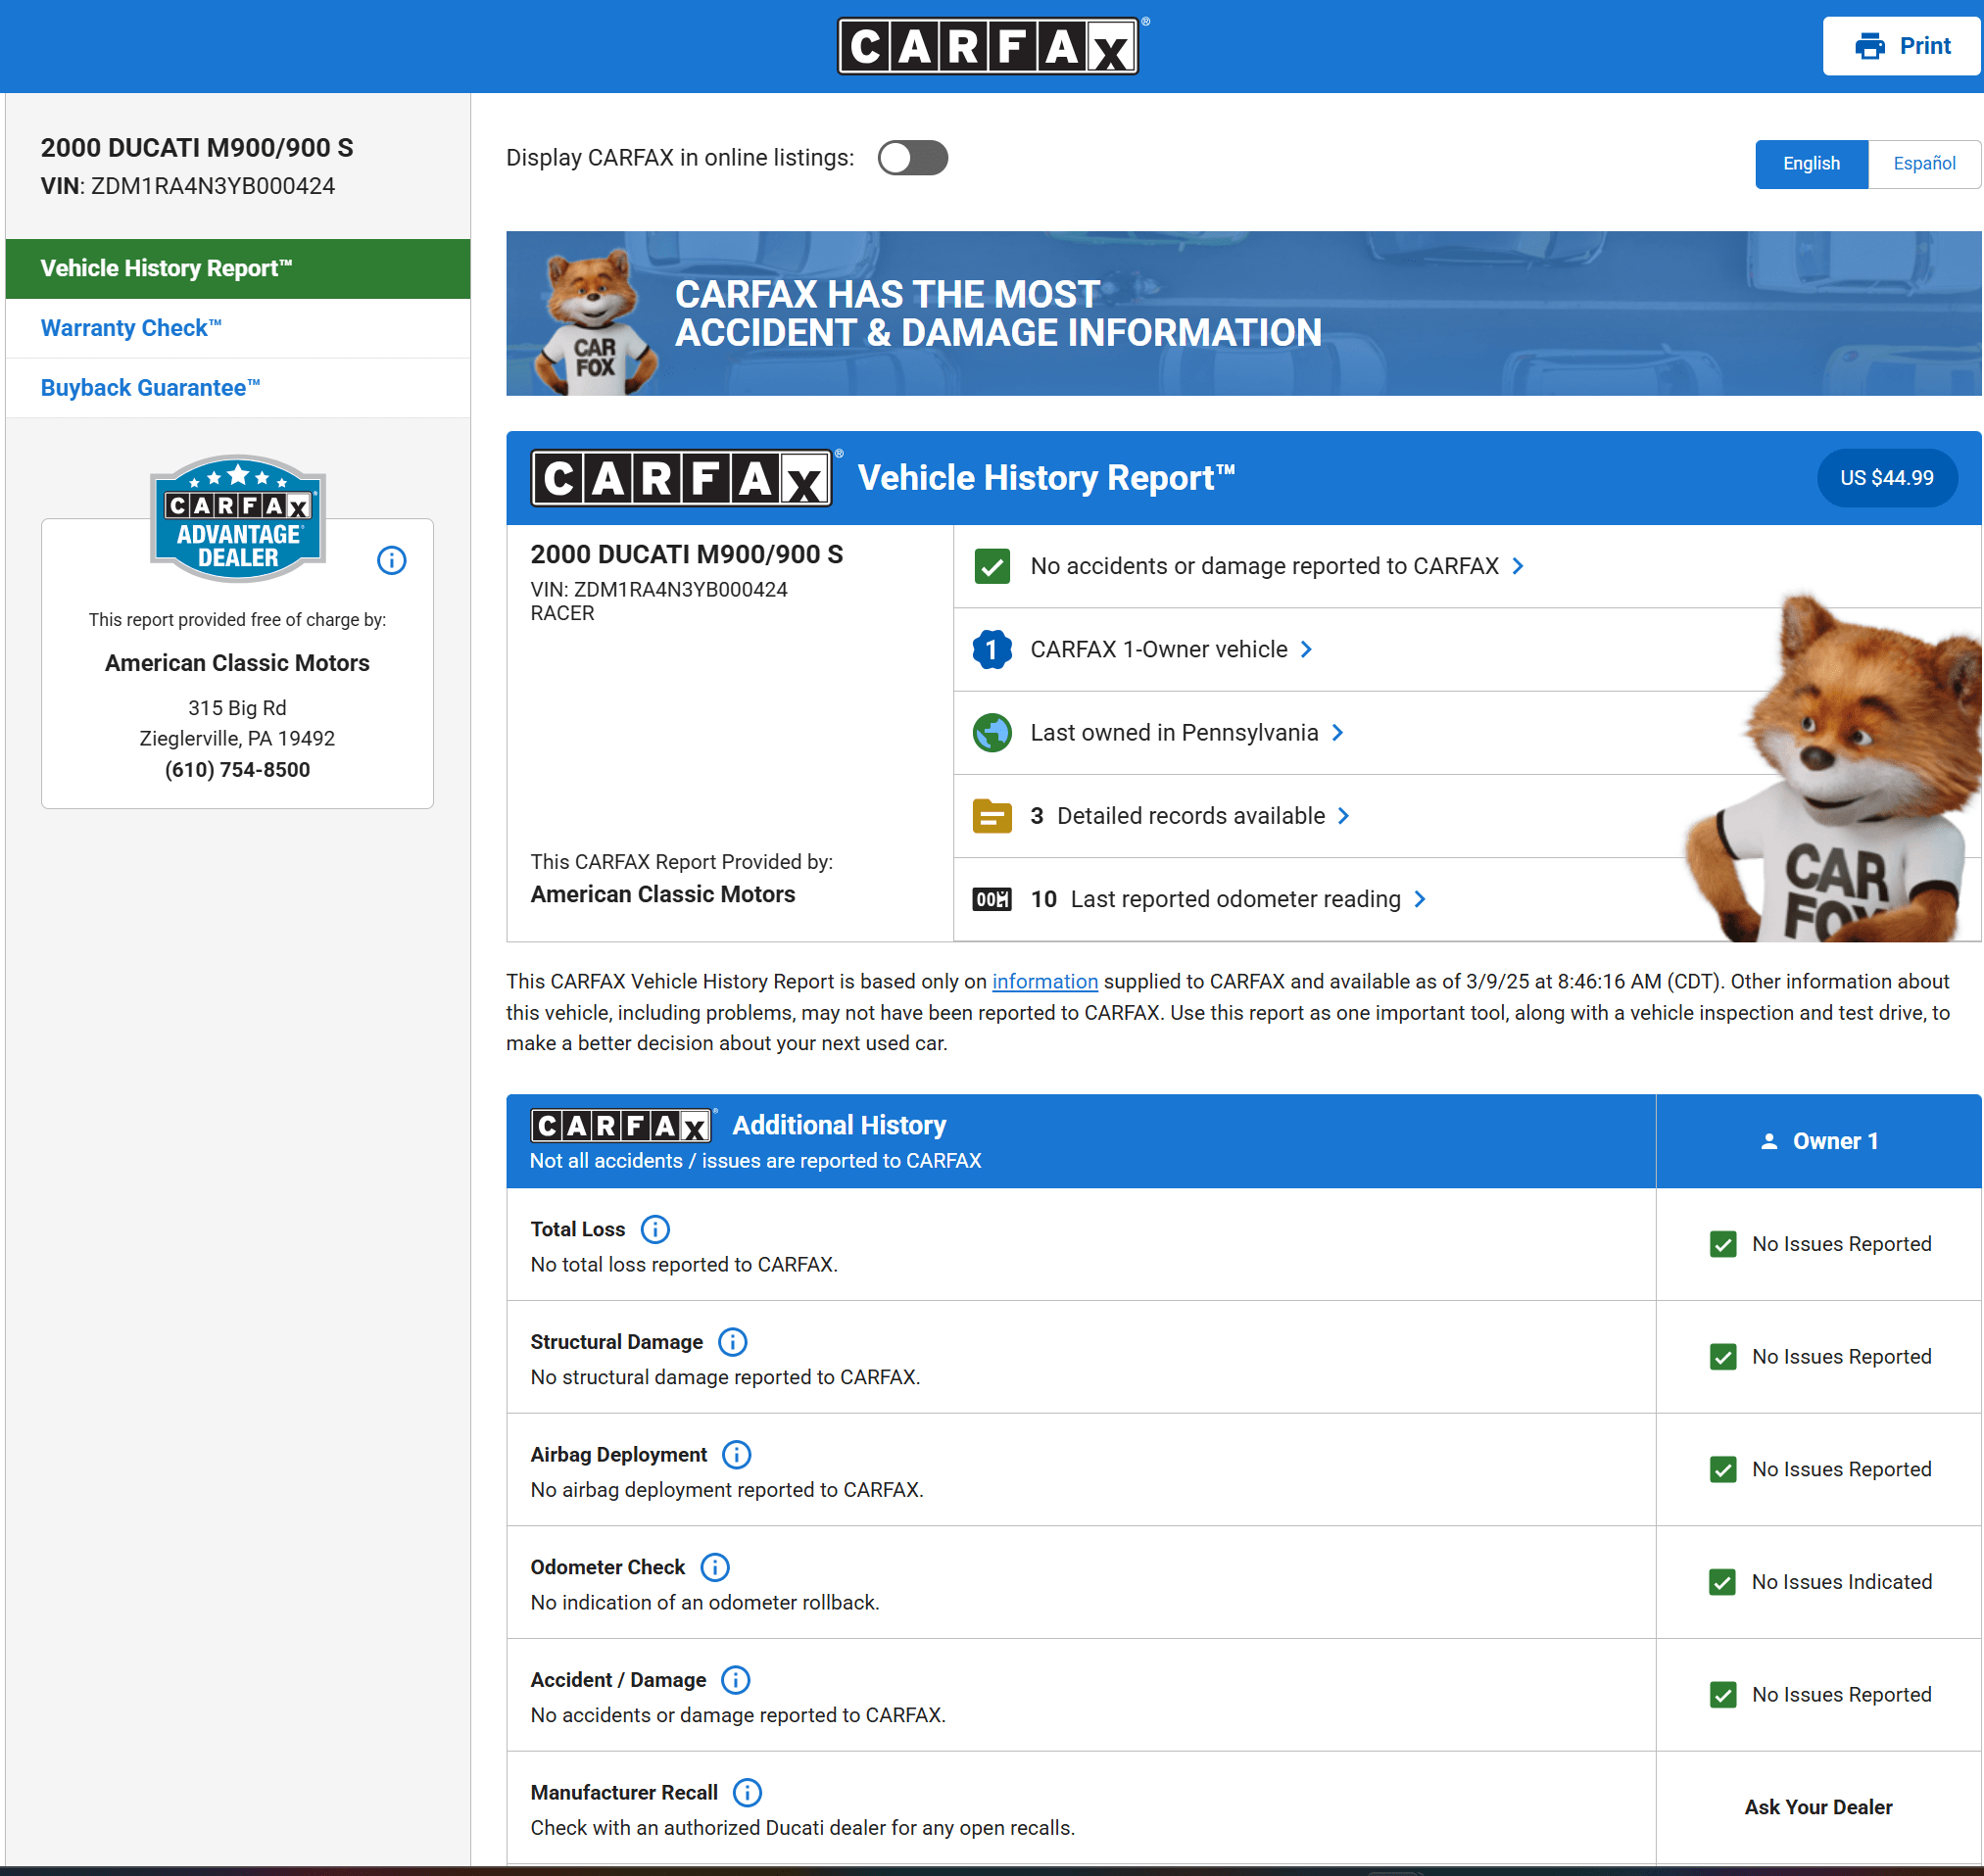The width and height of the screenshot is (1984, 1876).
Task: Toggle Display CARFAX in online listings
Action: point(912,158)
